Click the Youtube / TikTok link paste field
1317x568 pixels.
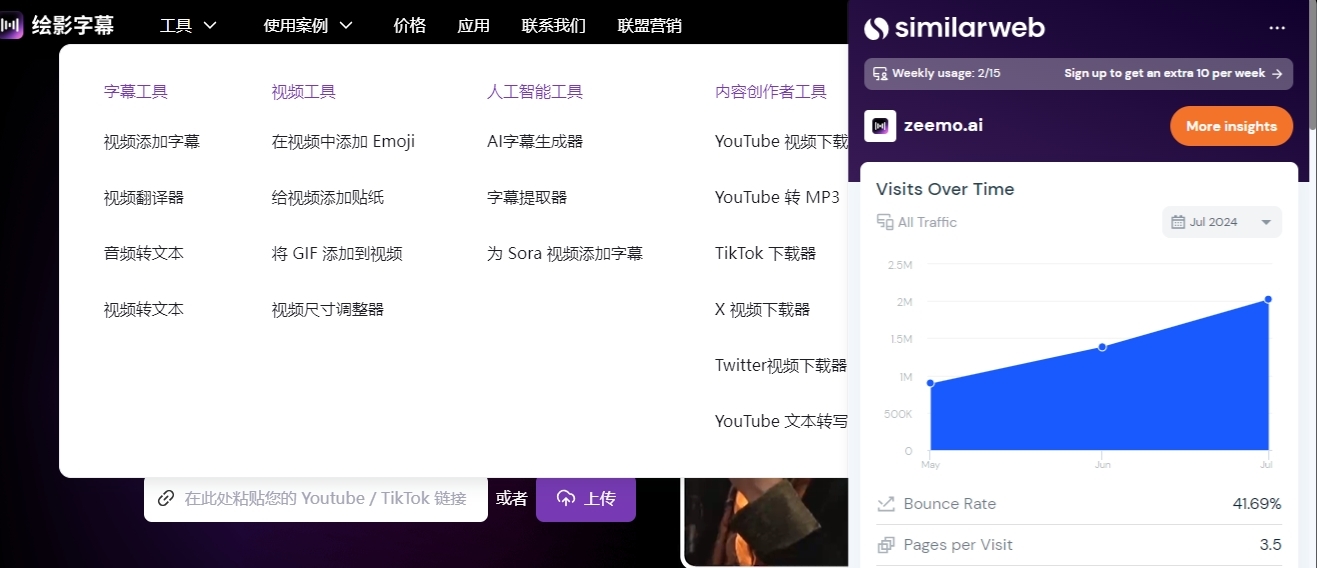coord(316,498)
